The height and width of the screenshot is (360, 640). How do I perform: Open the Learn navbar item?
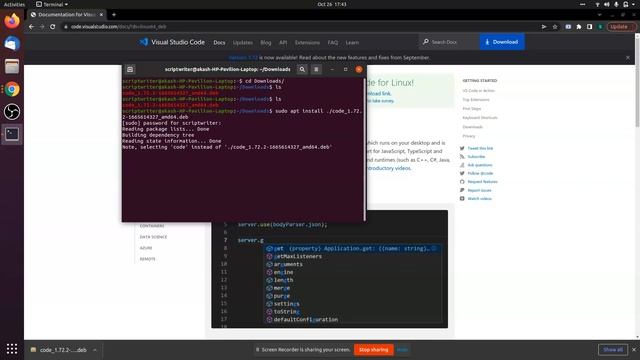coord(352,42)
